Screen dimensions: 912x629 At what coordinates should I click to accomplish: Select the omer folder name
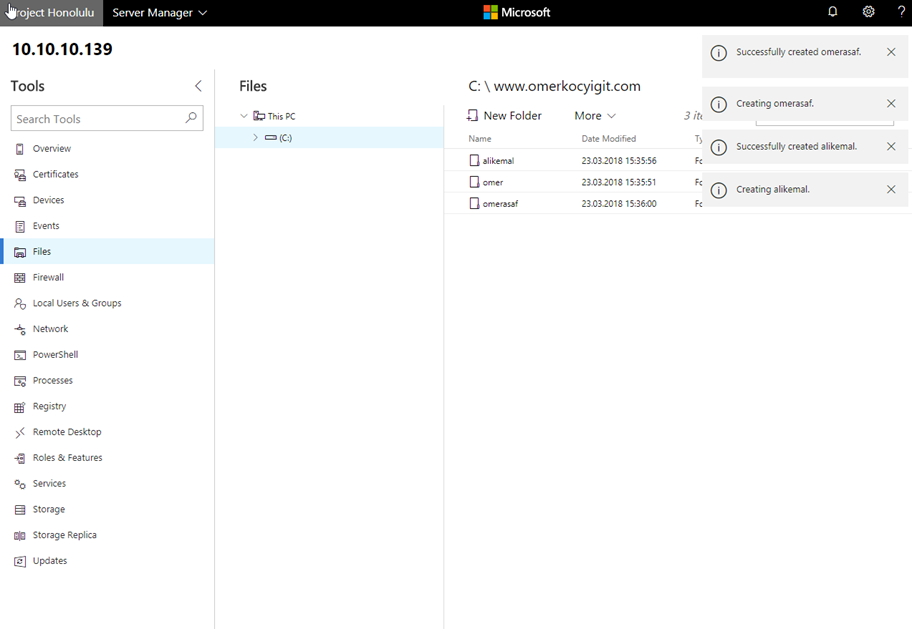click(x=493, y=182)
